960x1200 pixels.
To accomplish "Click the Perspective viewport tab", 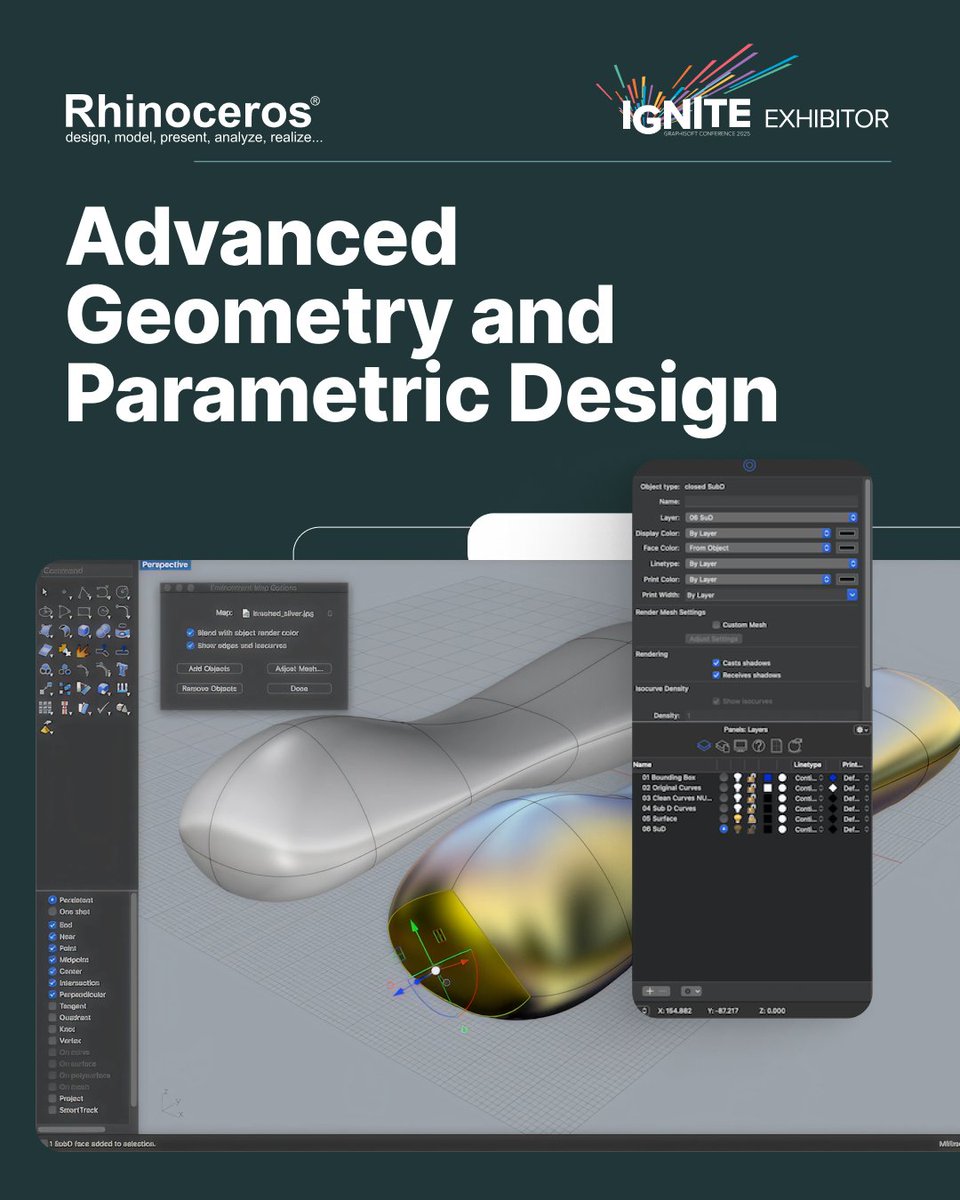I will (x=165, y=564).
